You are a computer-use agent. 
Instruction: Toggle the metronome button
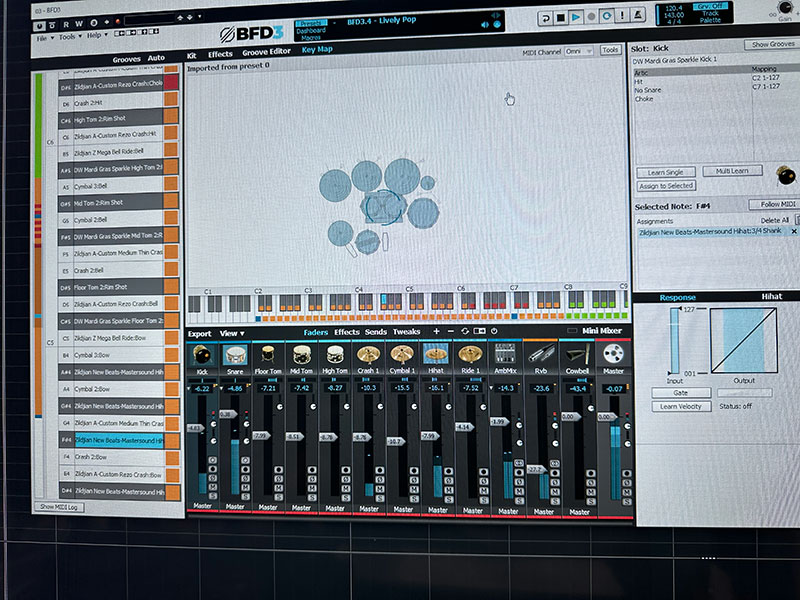tap(638, 15)
